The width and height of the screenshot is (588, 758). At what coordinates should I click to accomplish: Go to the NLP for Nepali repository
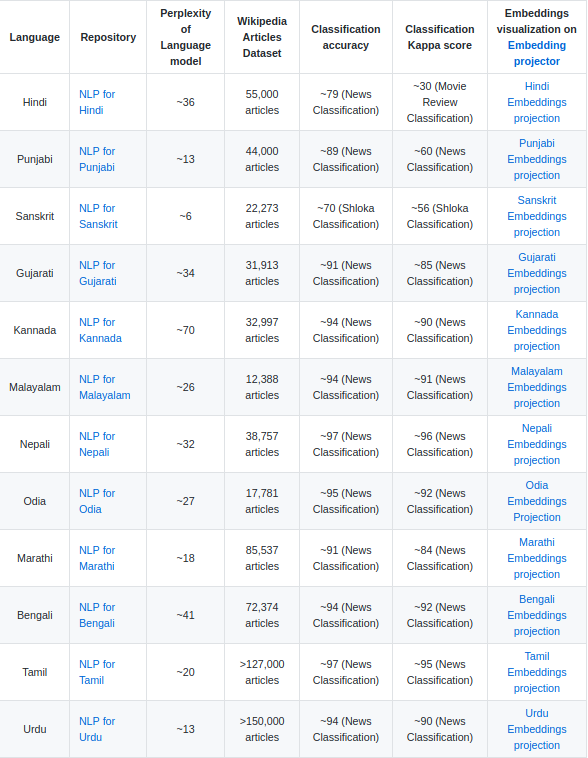[x=97, y=444]
